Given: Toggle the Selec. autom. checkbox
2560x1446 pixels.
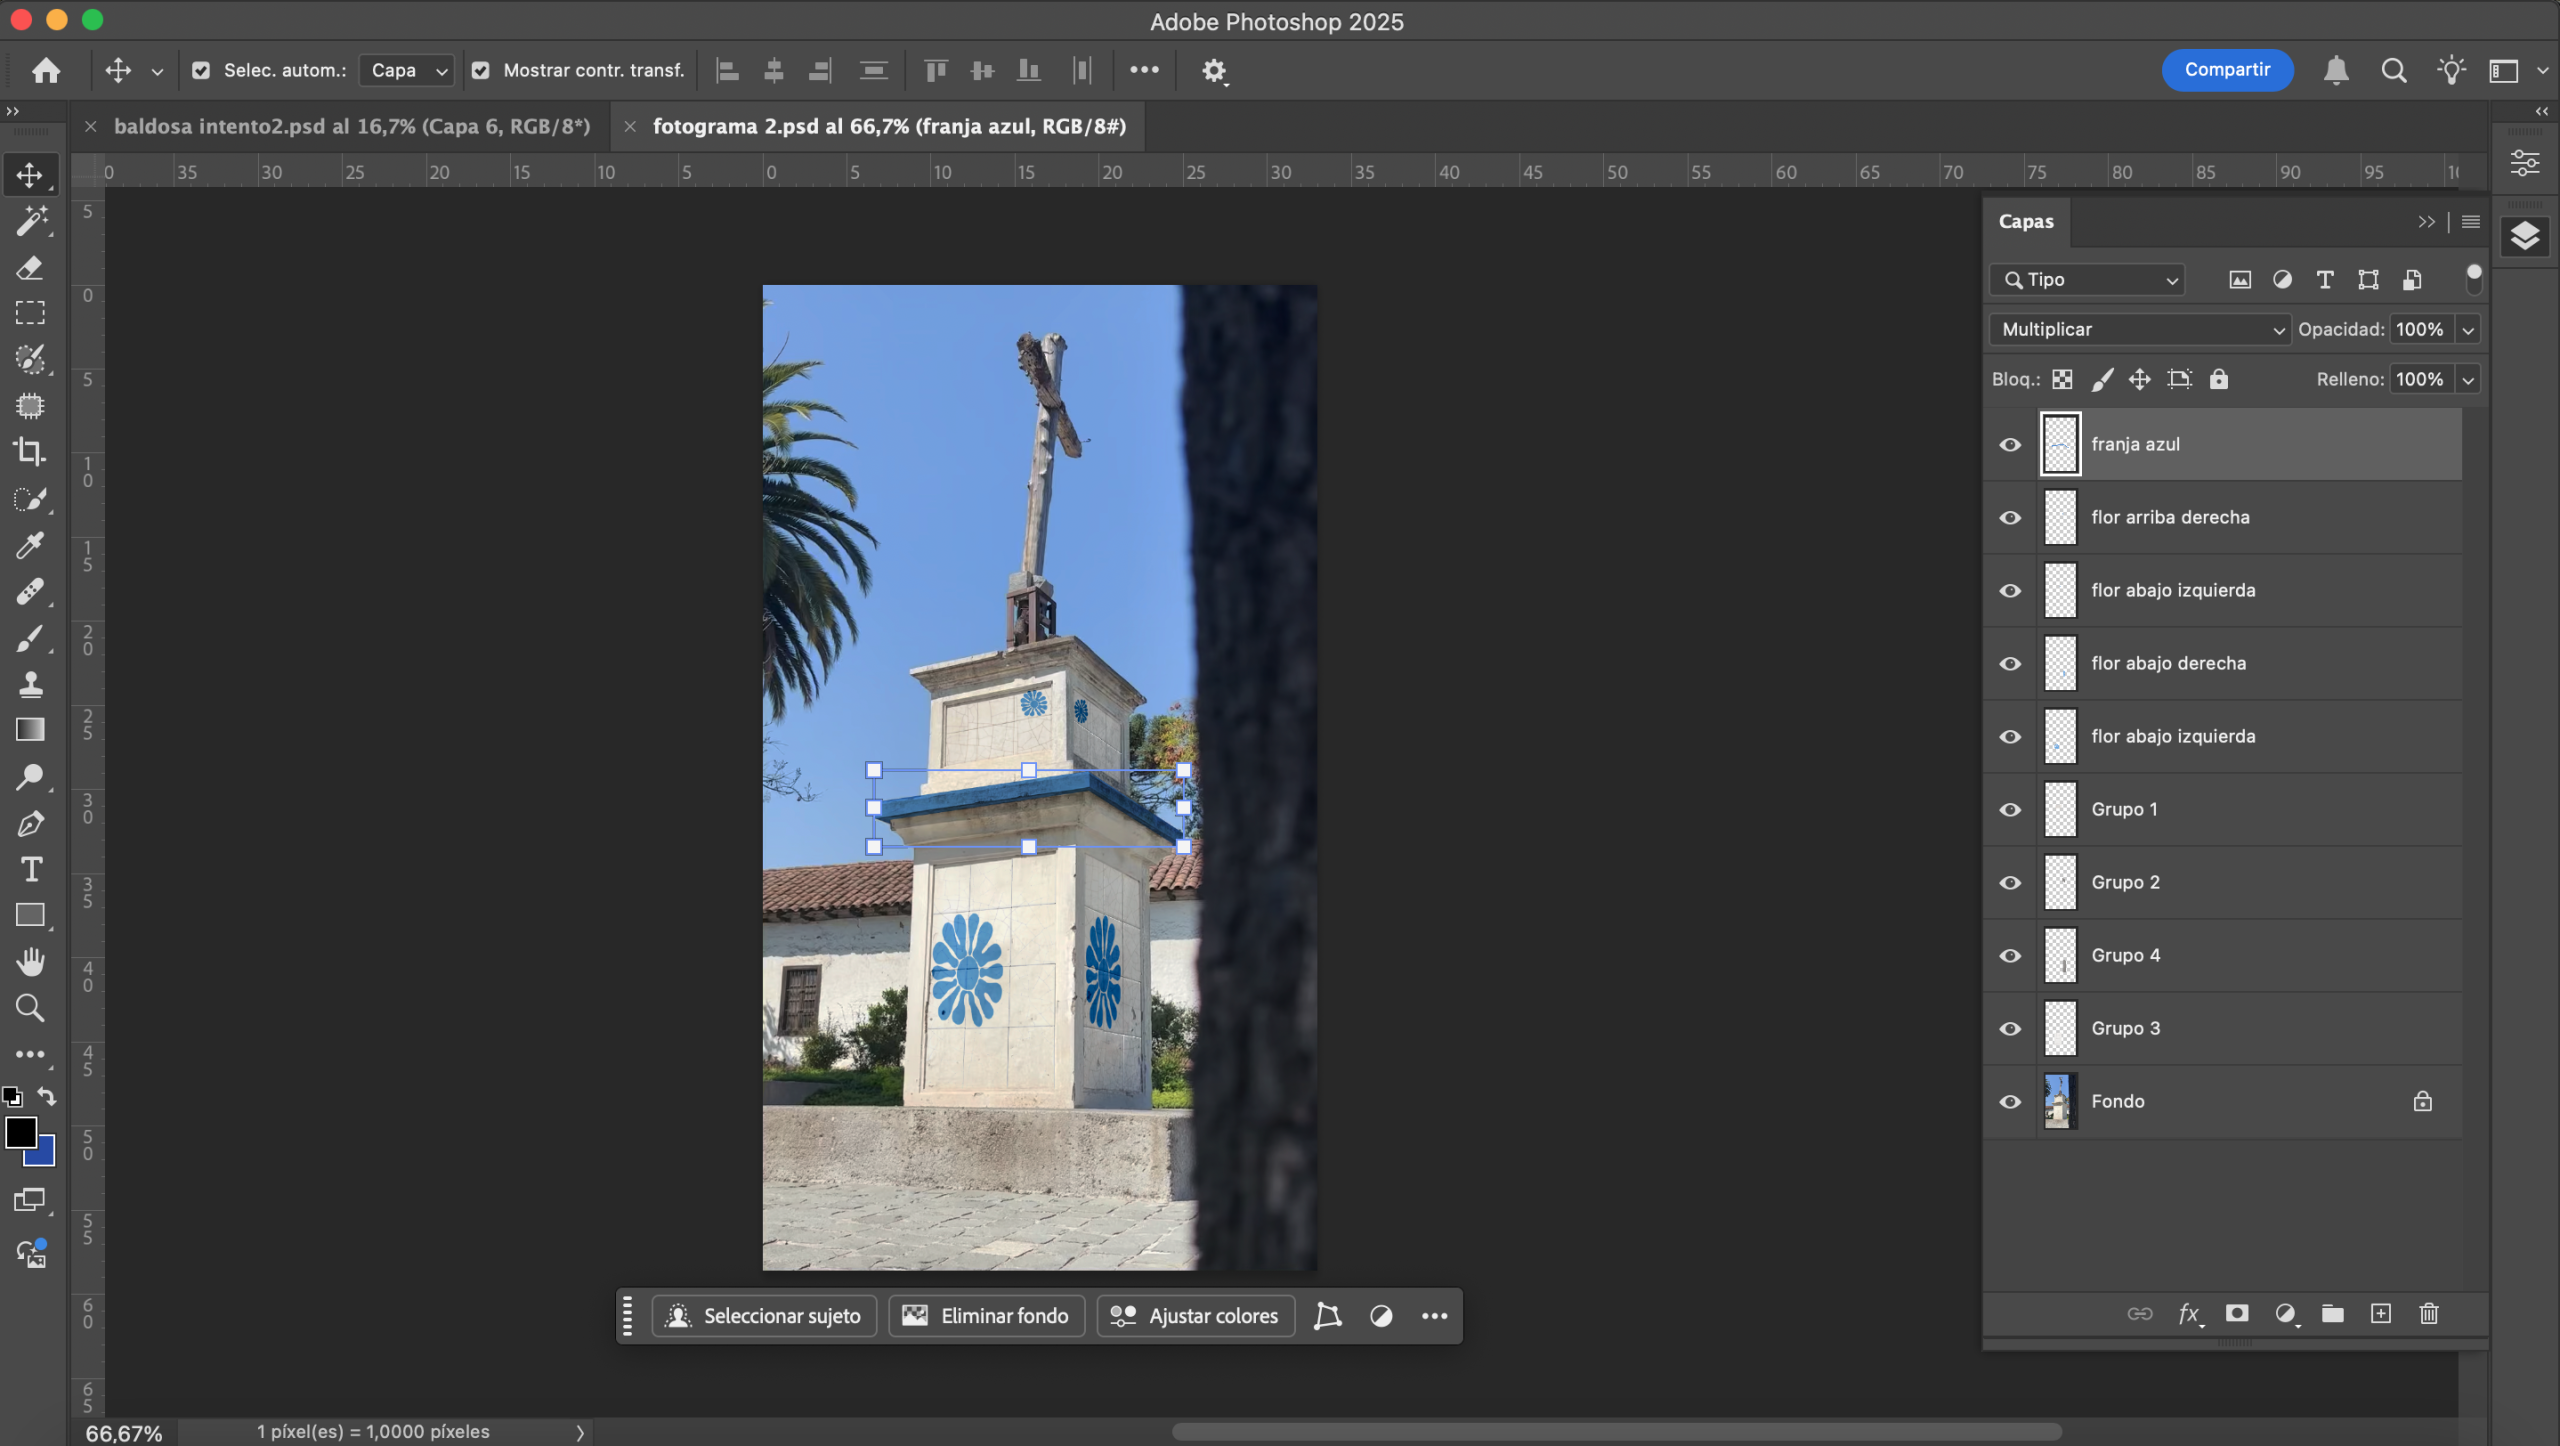Looking at the screenshot, I should click(201, 70).
